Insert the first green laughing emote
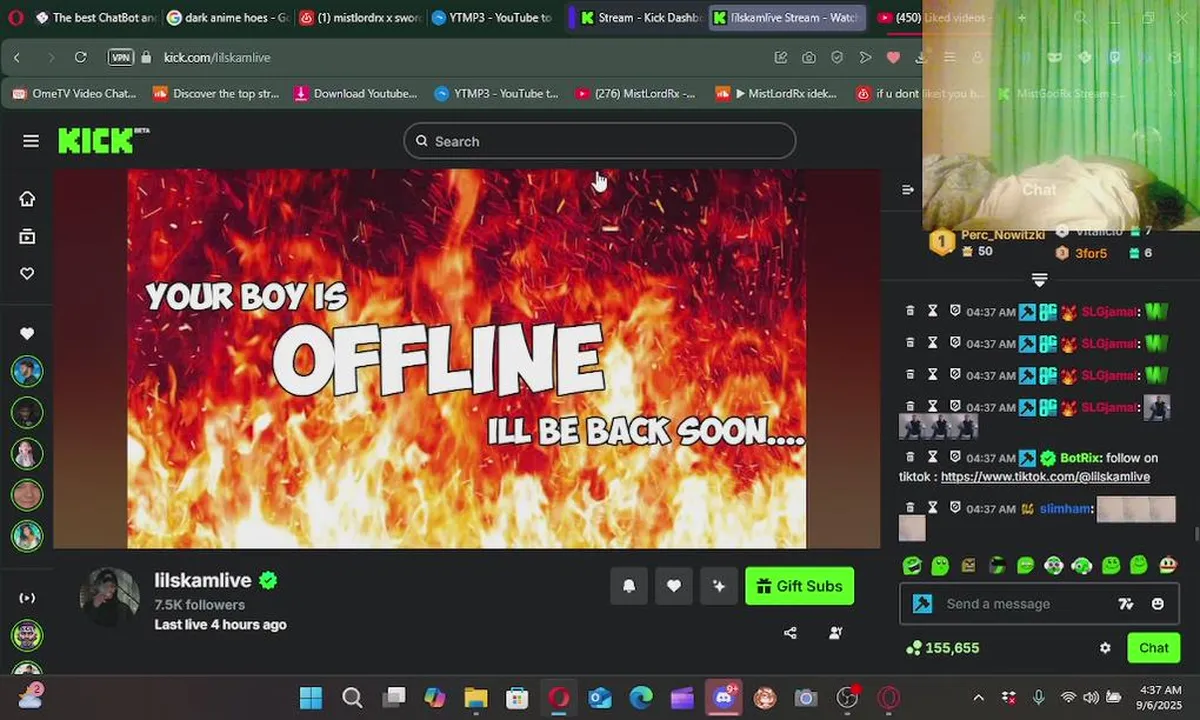This screenshot has width=1200, height=720. (911, 566)
